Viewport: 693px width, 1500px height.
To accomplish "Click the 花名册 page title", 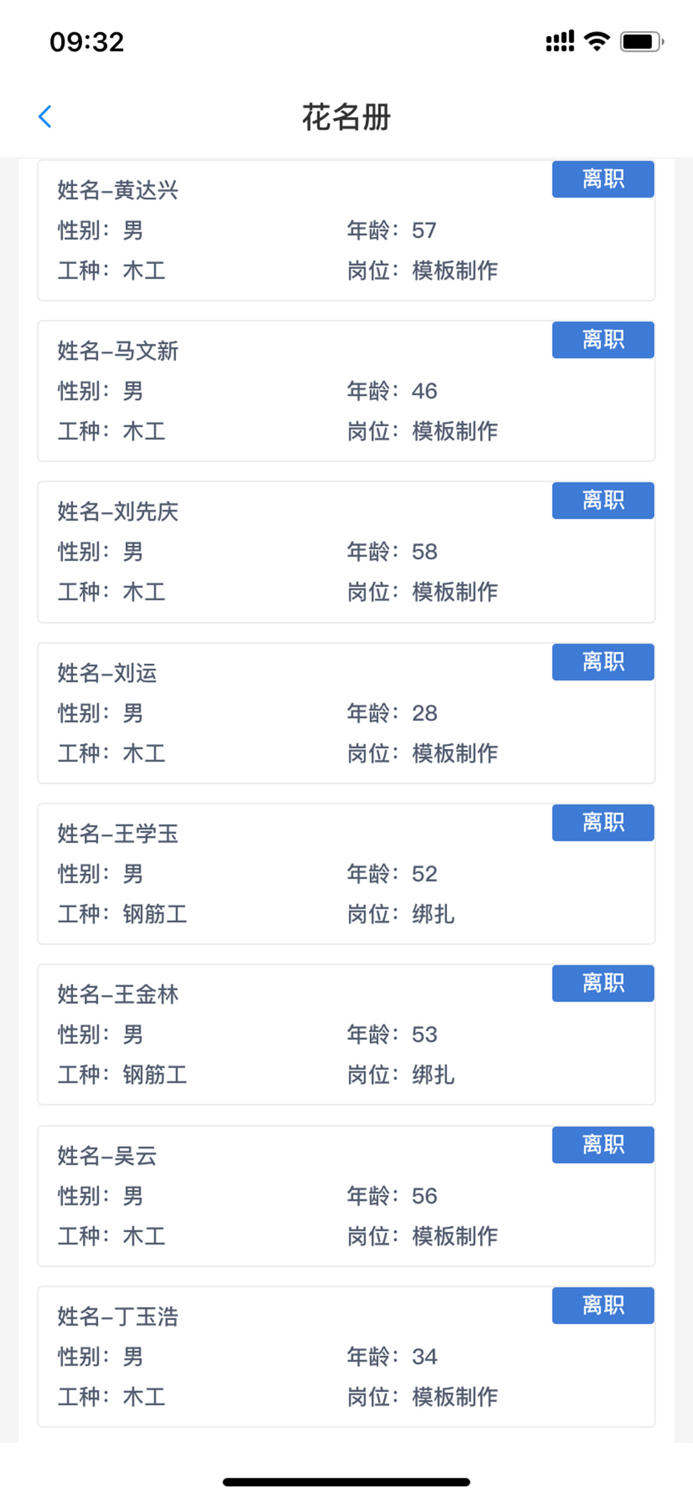I will pyautogui.click(x=346, y=117).
